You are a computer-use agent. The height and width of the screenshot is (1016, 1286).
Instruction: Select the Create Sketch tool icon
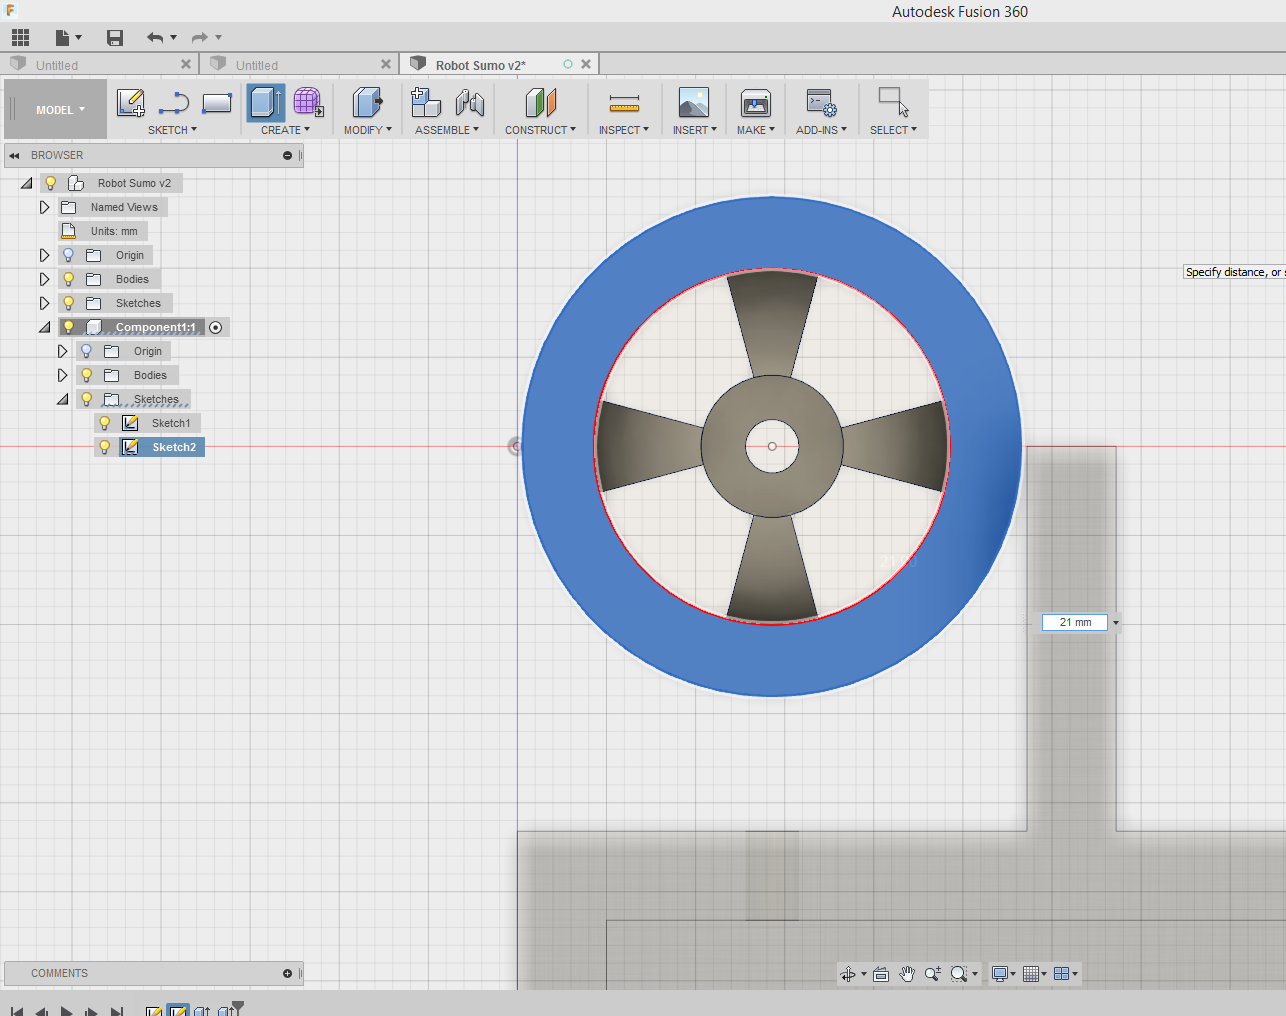[x=130, y=103]
